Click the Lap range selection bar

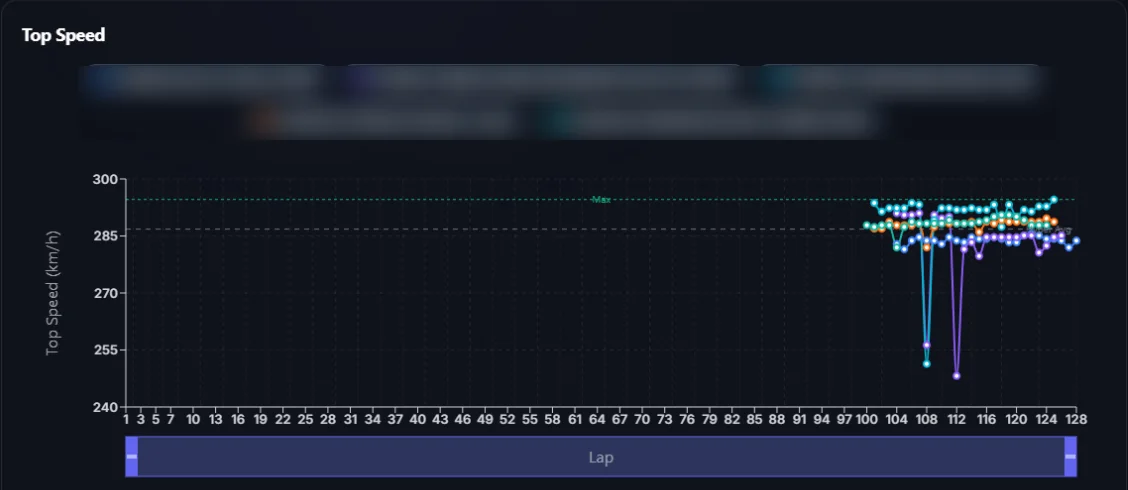[601, 456]
